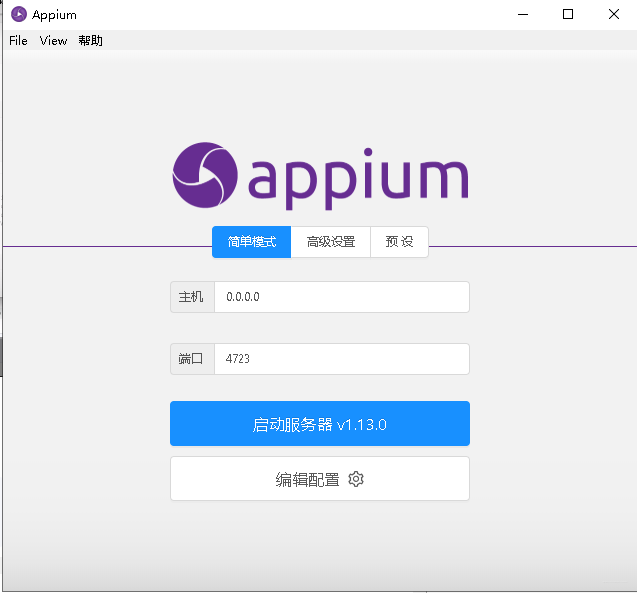Screen dimensions: 637x593
Task: Minimize the Appium window
Action: pos(523,15)
